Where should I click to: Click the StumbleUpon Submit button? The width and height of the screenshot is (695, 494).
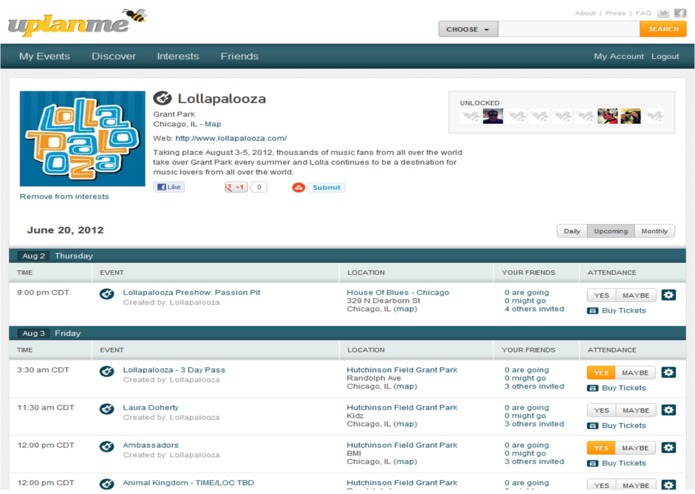[x=318, y=187]
